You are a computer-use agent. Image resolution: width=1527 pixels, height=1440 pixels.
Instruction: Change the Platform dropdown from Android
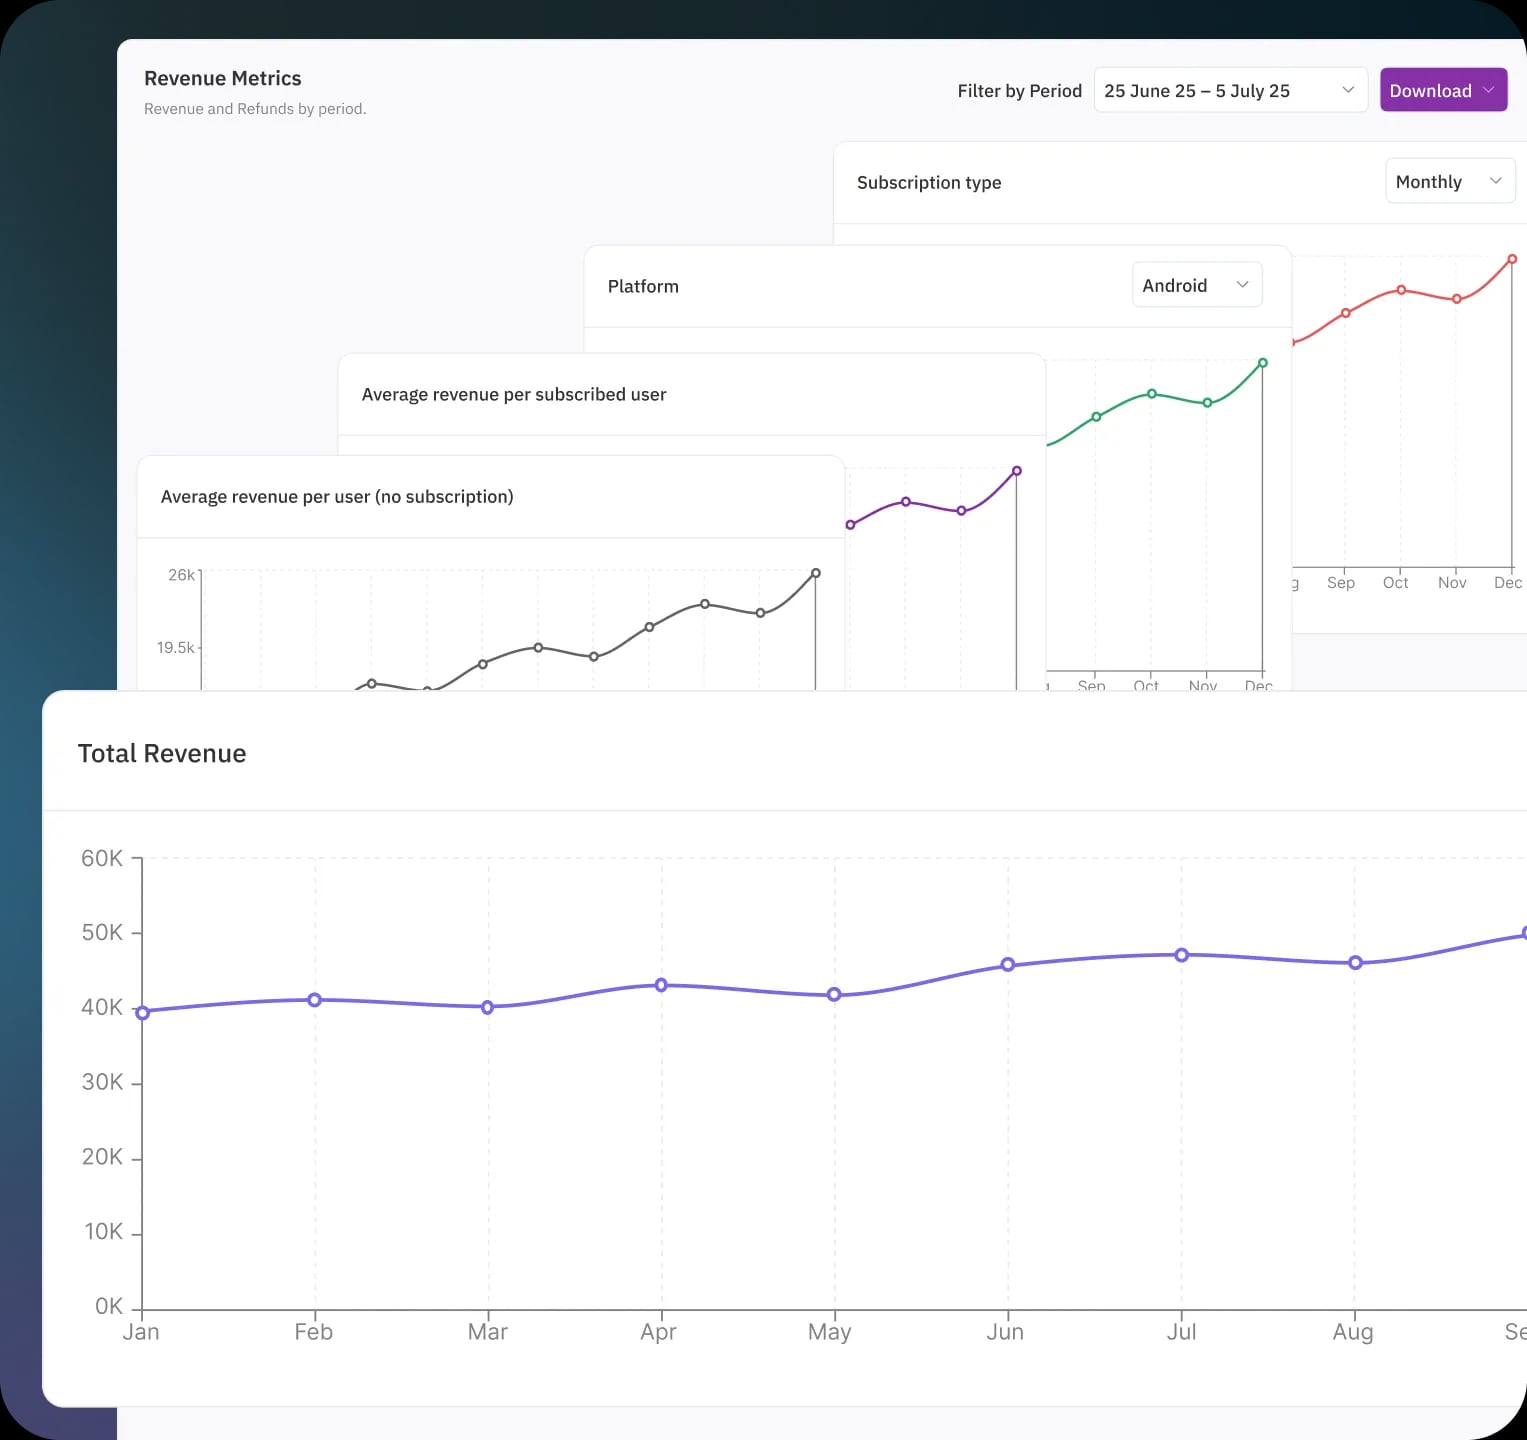(1196, 284)
